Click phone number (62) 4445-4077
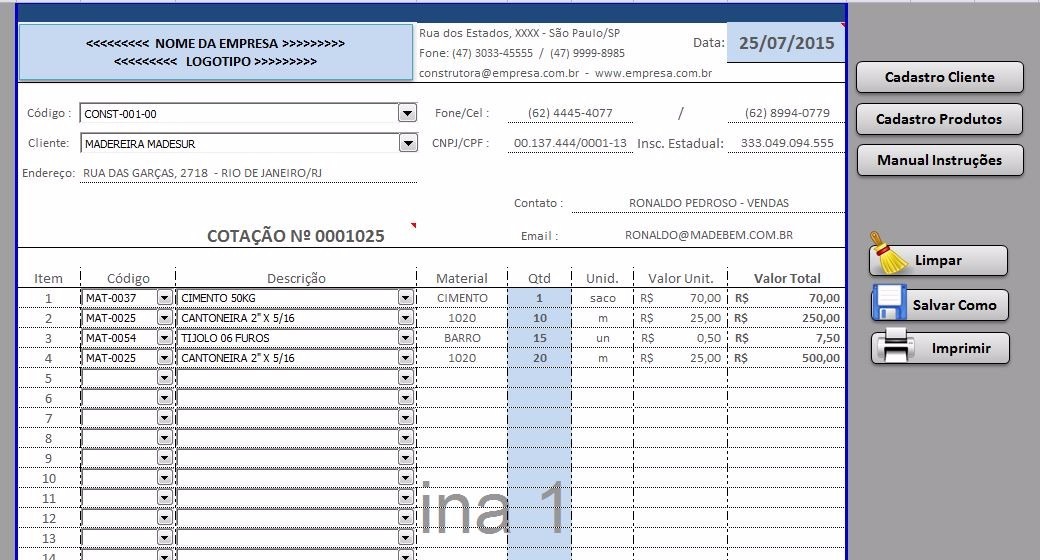 pyautogui.click(x=570, y=113)
